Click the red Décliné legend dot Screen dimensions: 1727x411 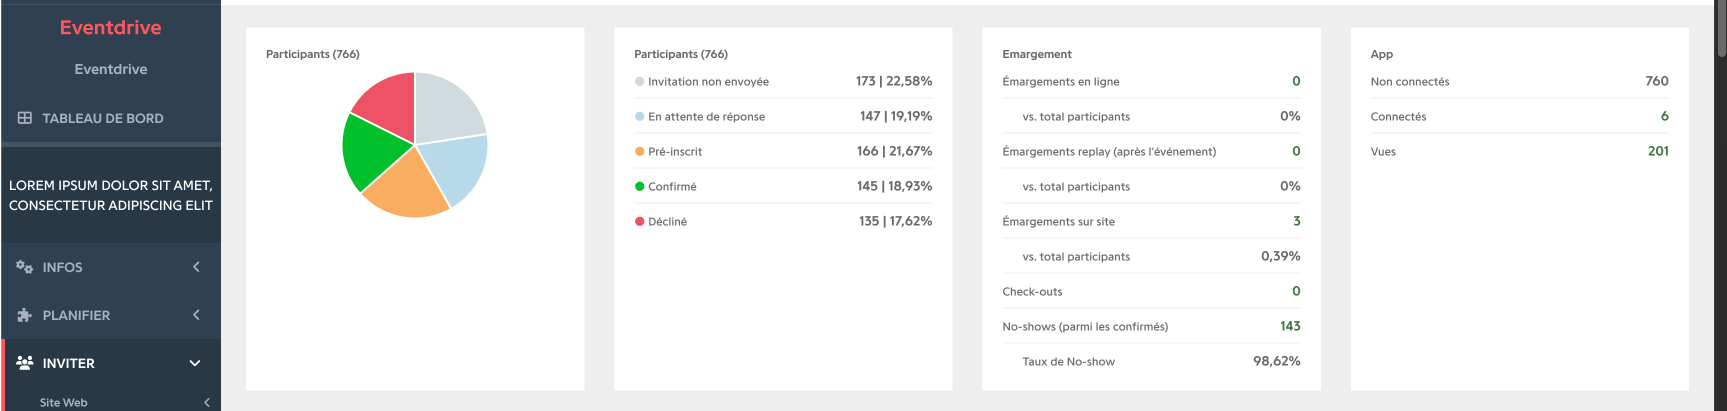640,222
